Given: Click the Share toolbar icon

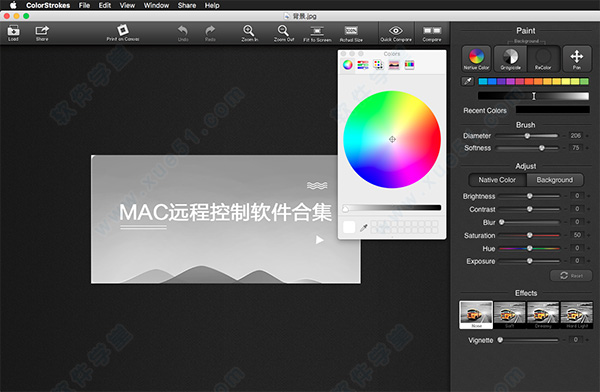Looking at the screenshot, I should click(x=42, y=33).
